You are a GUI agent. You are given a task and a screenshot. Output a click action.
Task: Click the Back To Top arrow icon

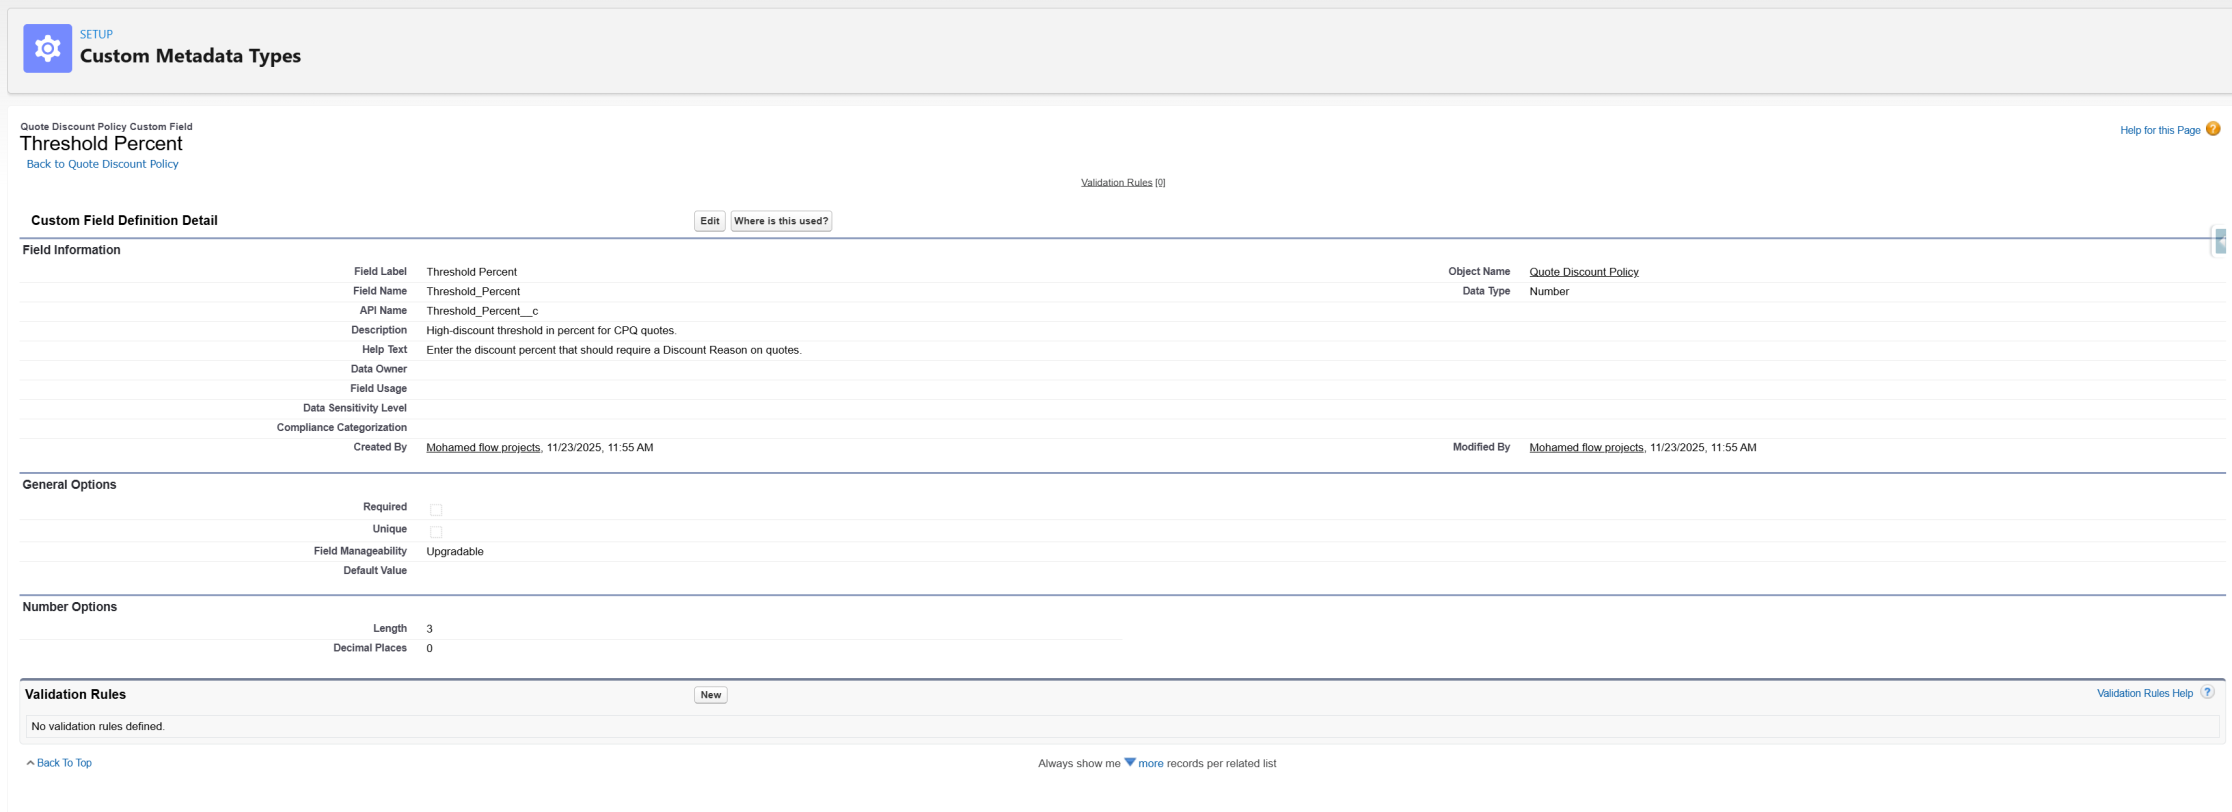click(31, 763)
